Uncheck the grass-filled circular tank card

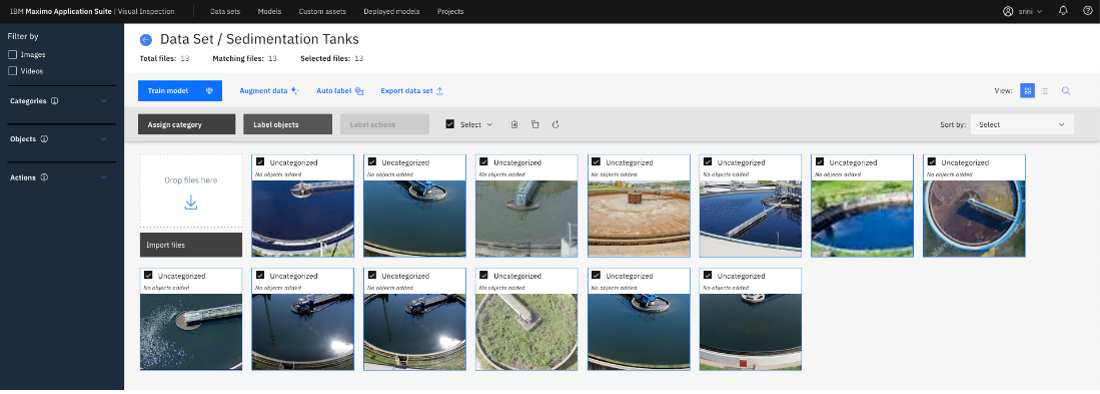[484, 276]
